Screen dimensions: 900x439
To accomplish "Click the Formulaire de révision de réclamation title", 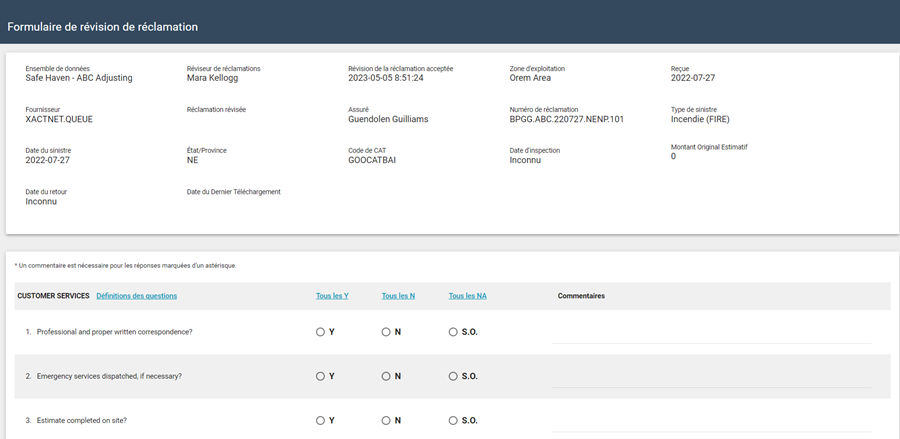I will coord(103,27).
